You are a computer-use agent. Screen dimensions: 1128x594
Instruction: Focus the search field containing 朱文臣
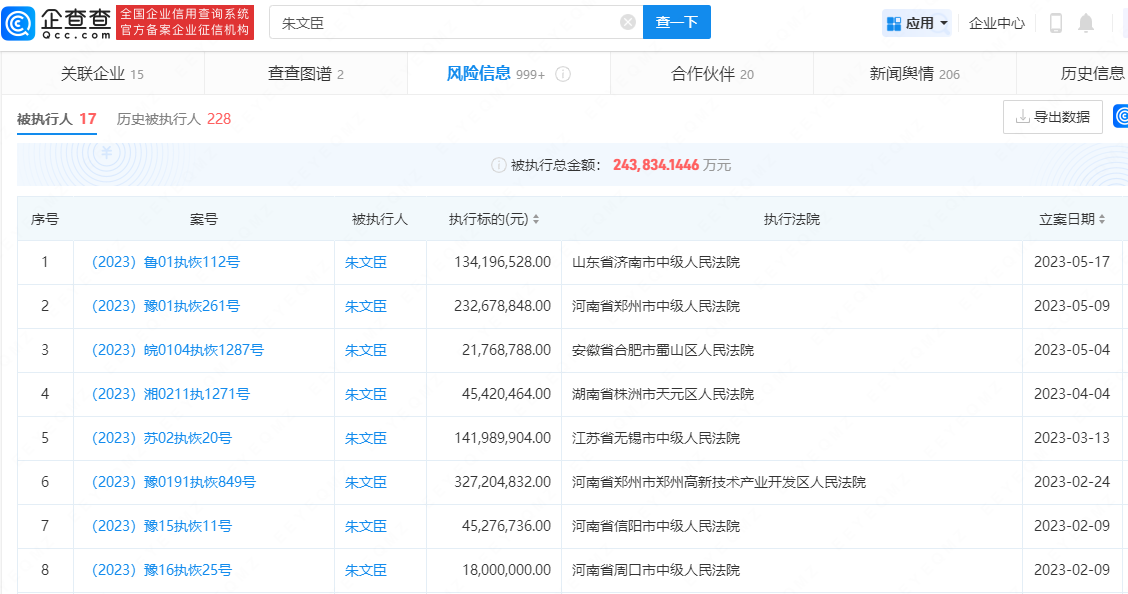[x=446, y=23]
